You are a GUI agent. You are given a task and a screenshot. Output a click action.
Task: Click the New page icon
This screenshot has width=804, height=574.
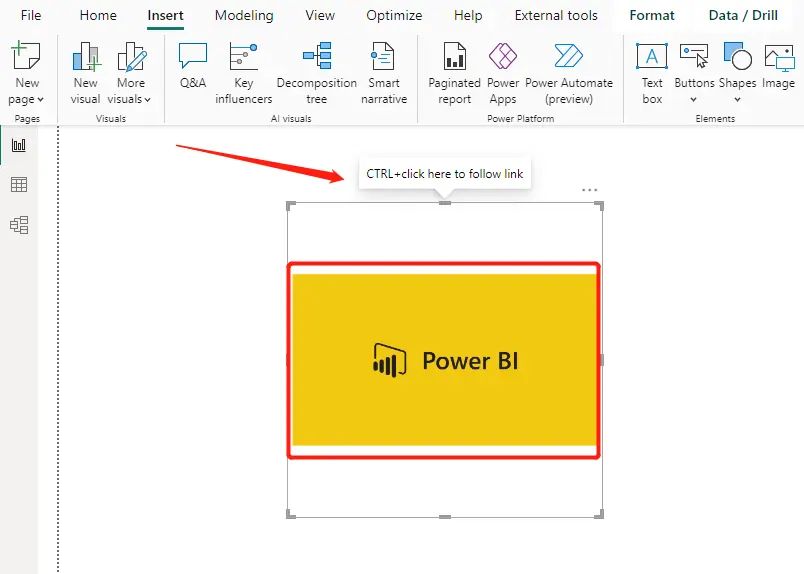[26, 55]
